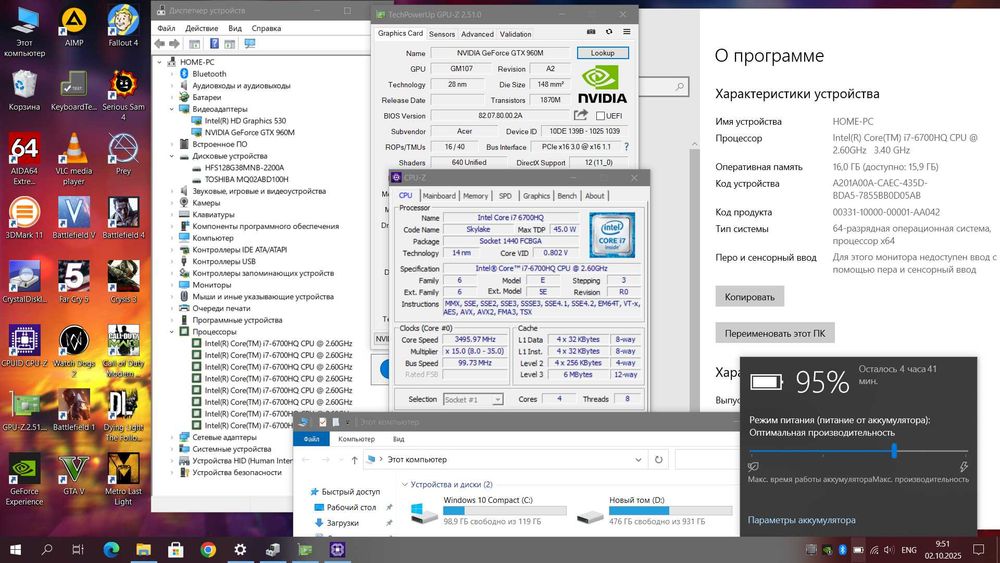The image size is (1000, 563).
Task: Click the Копировать button in Settings
Action: pos(749,297)
